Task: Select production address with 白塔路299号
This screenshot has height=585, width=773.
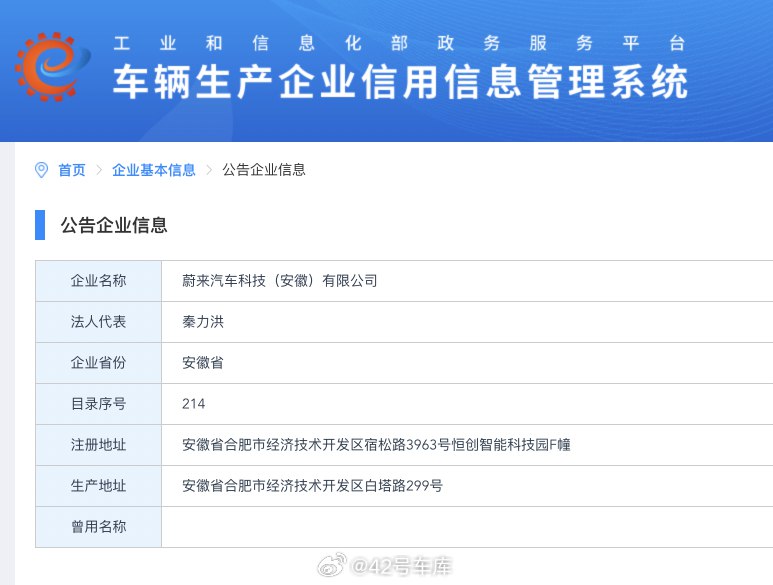Action: pos(312,485)
